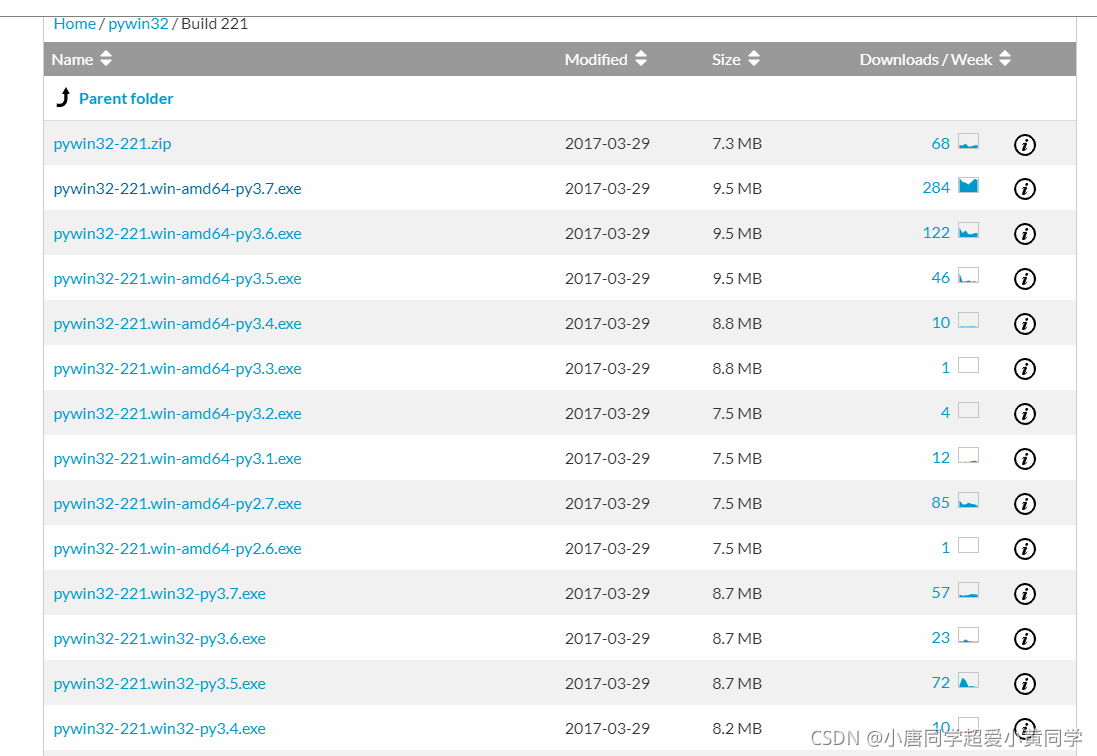Open info icon for win-amd64-py3.4.exe row

pyautogui.click(x=1024, y=324)
